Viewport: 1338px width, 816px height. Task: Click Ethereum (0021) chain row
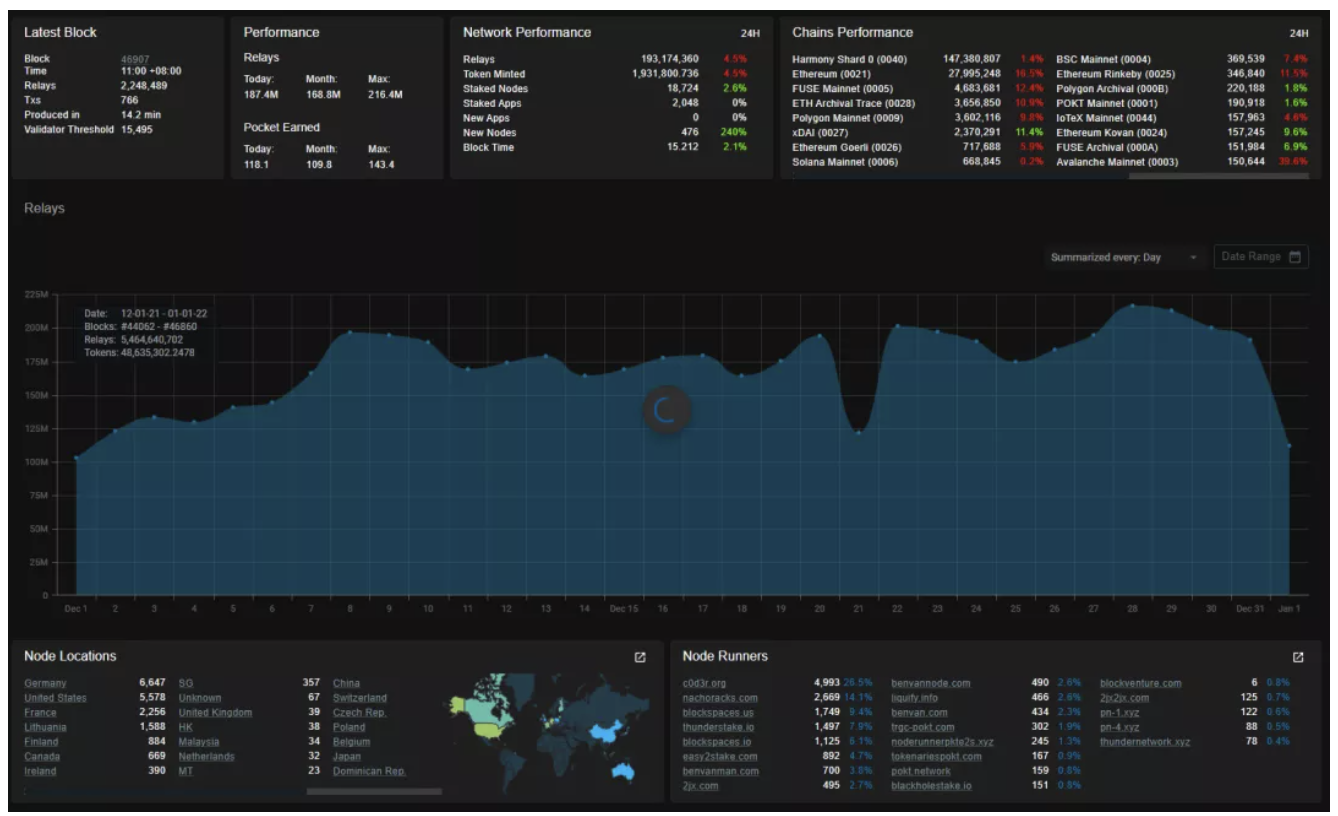click(918, 74)
